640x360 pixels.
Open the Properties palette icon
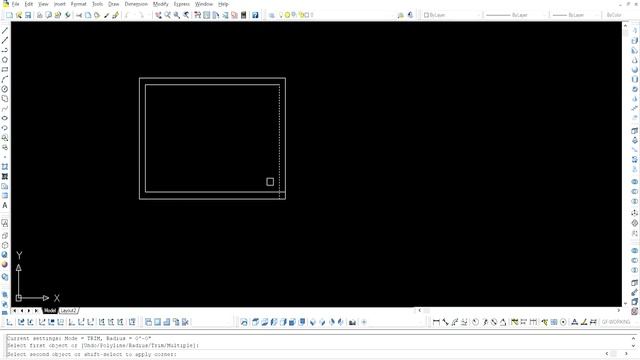pyautogui.click(x=198, y=15)
